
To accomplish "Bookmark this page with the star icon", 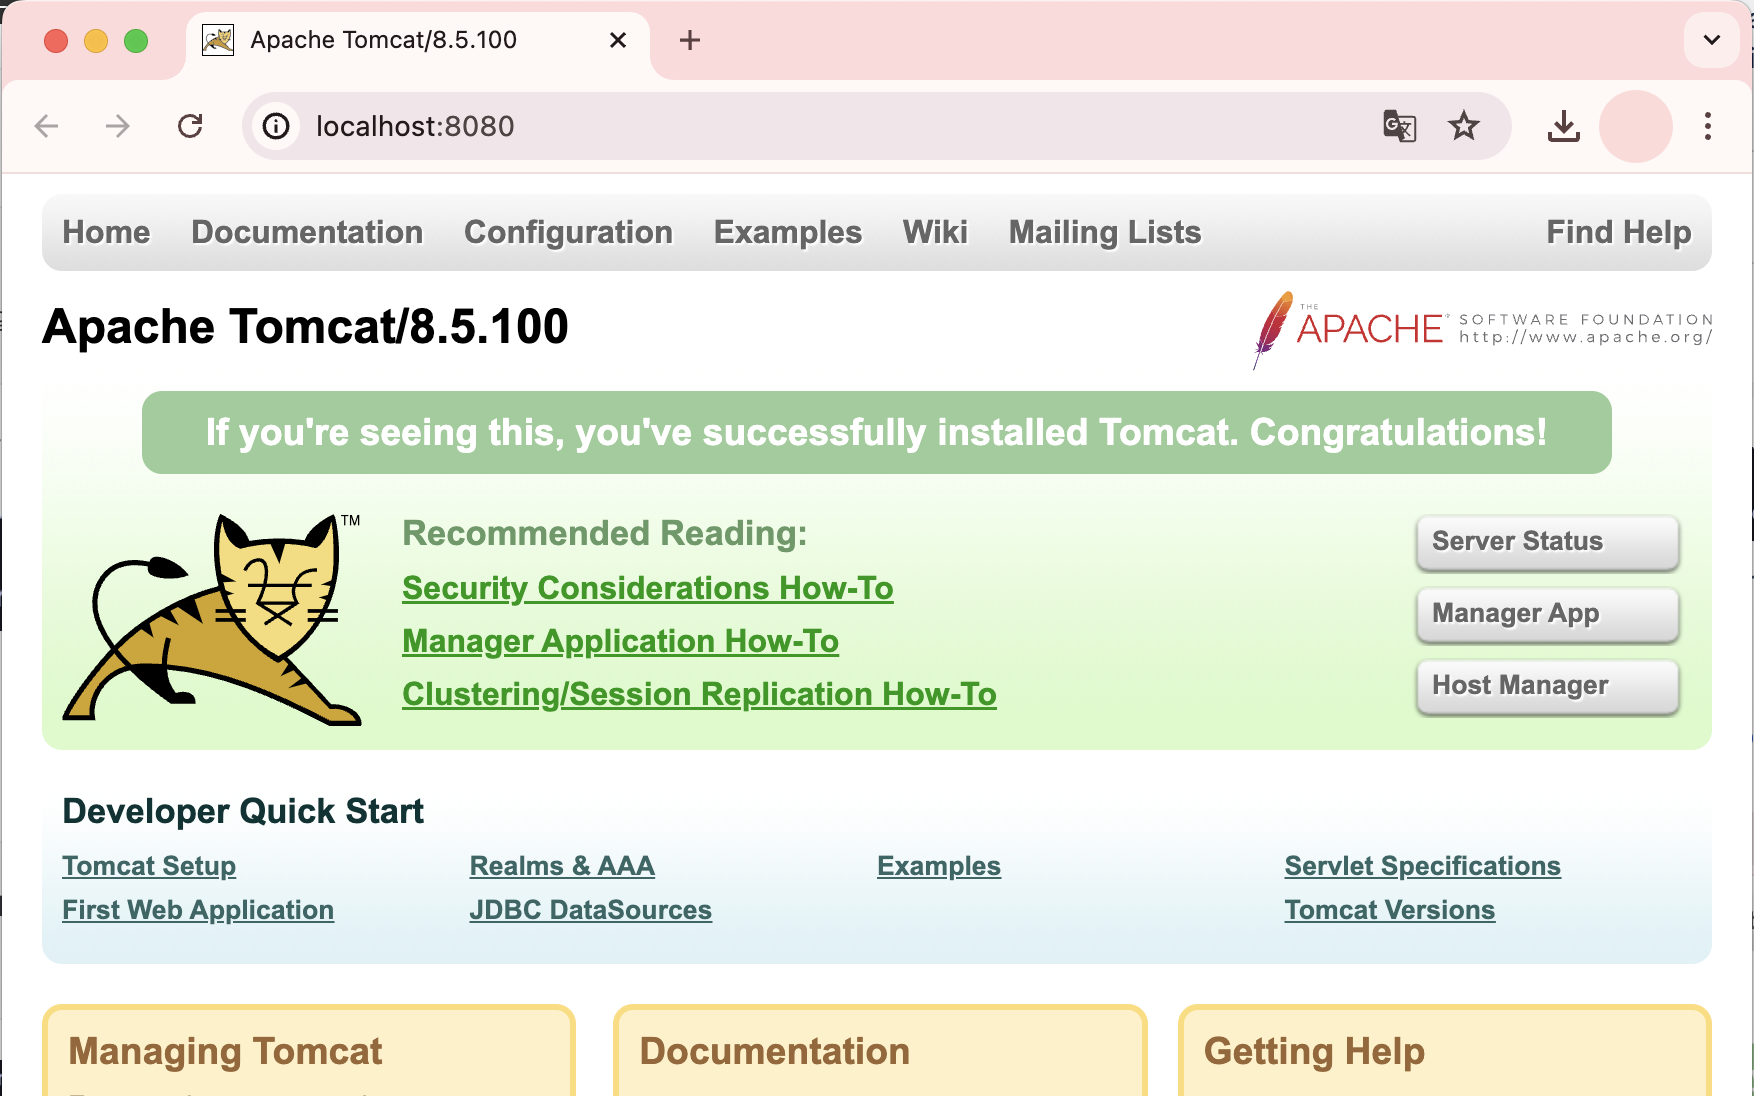I will tap(1464, 126).
